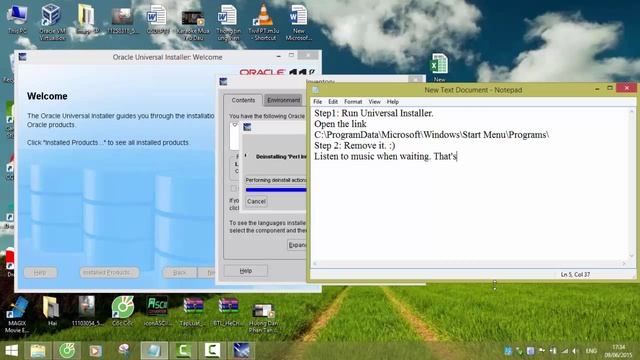
Task: Open the BTL_HeCh WinRAR archive
Action: point(228,311)
